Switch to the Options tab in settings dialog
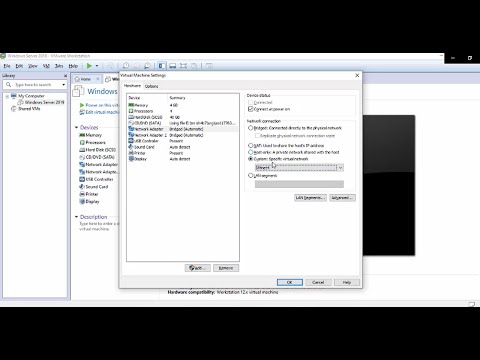The height and width of the screenshot is (360, 480). pyautogui.click(x=151, y=86)
